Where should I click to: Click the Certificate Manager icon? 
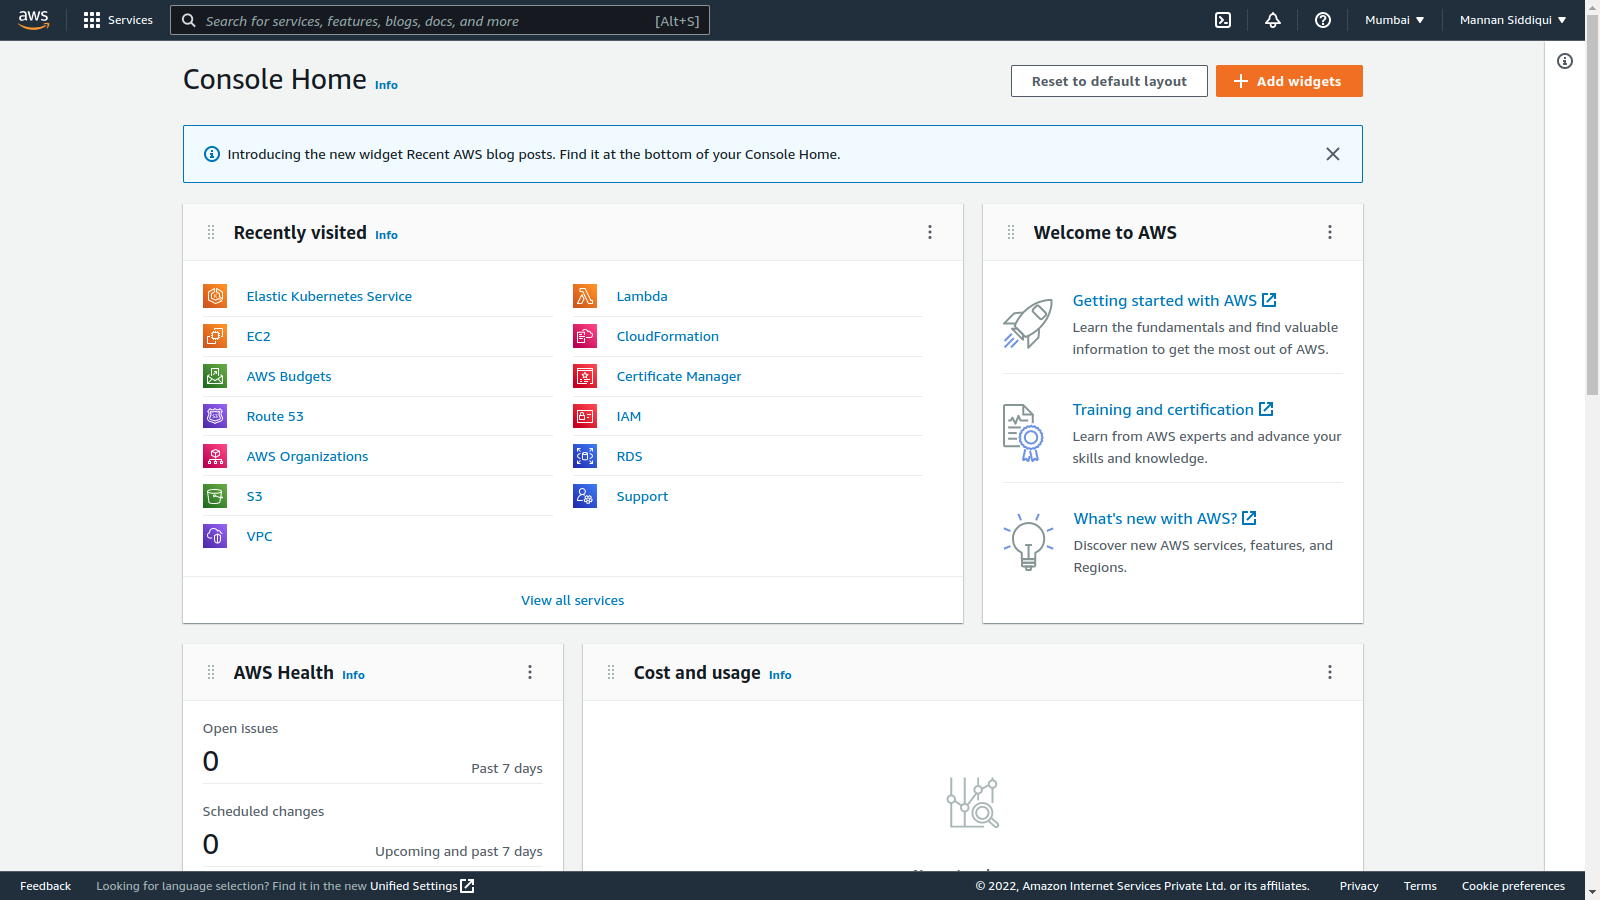(x=585, y=376)
